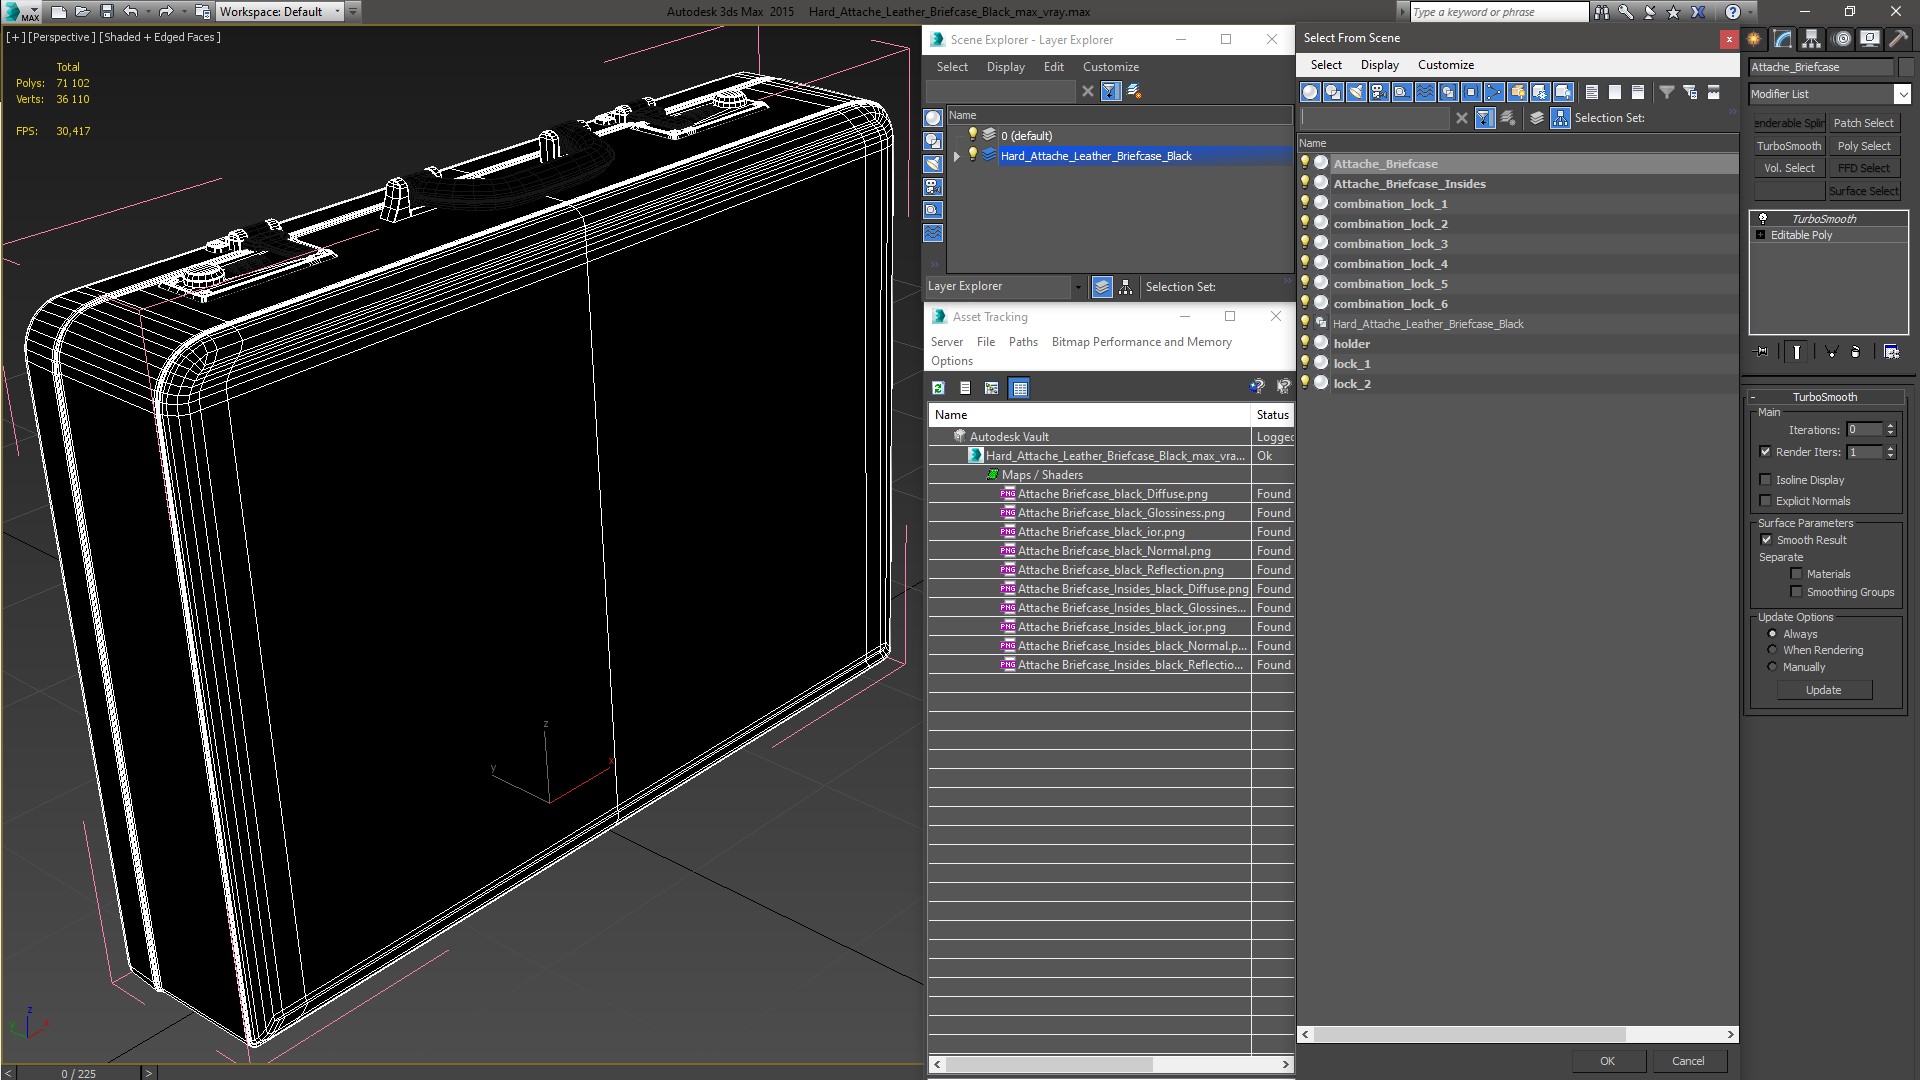Image resolution: width=1920 pixels, height=1080 pixels.
Task: Open the Paths menu in Asset Tracking
Action: [1022, 342]
